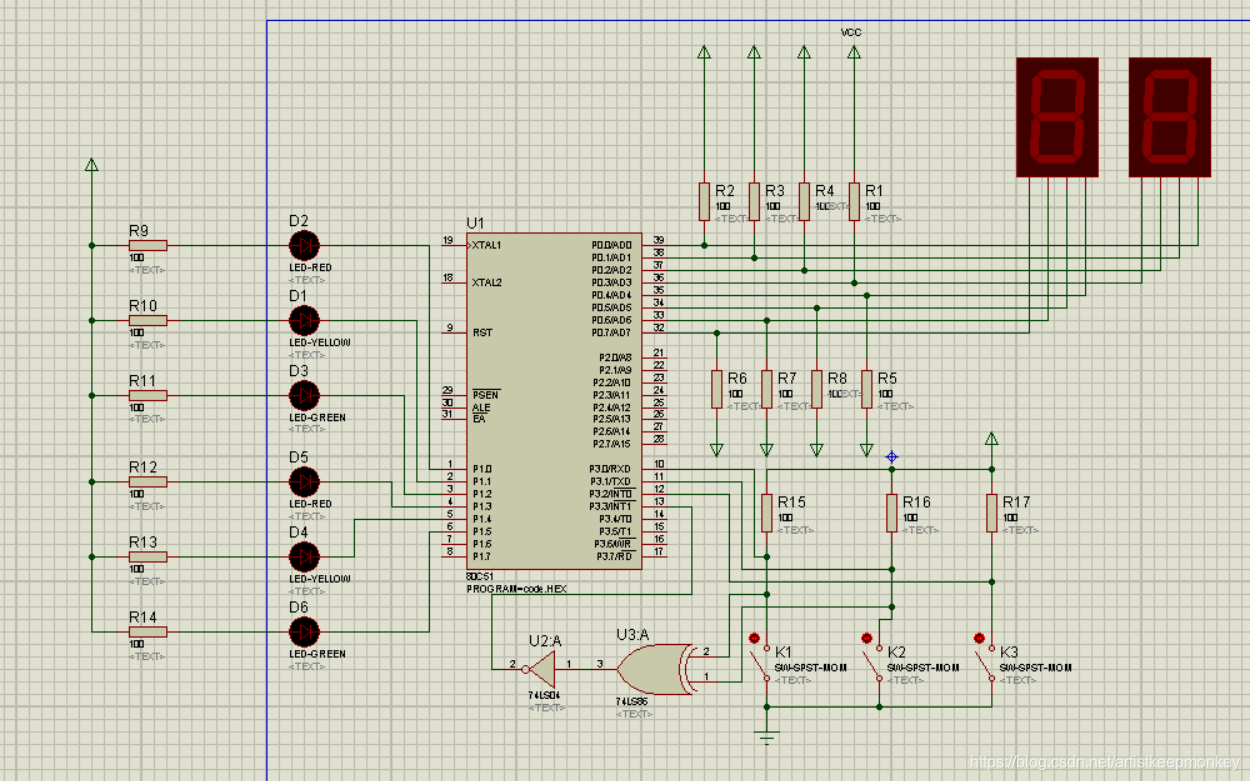Click the blue origin marker above R16

click(892, 456)
